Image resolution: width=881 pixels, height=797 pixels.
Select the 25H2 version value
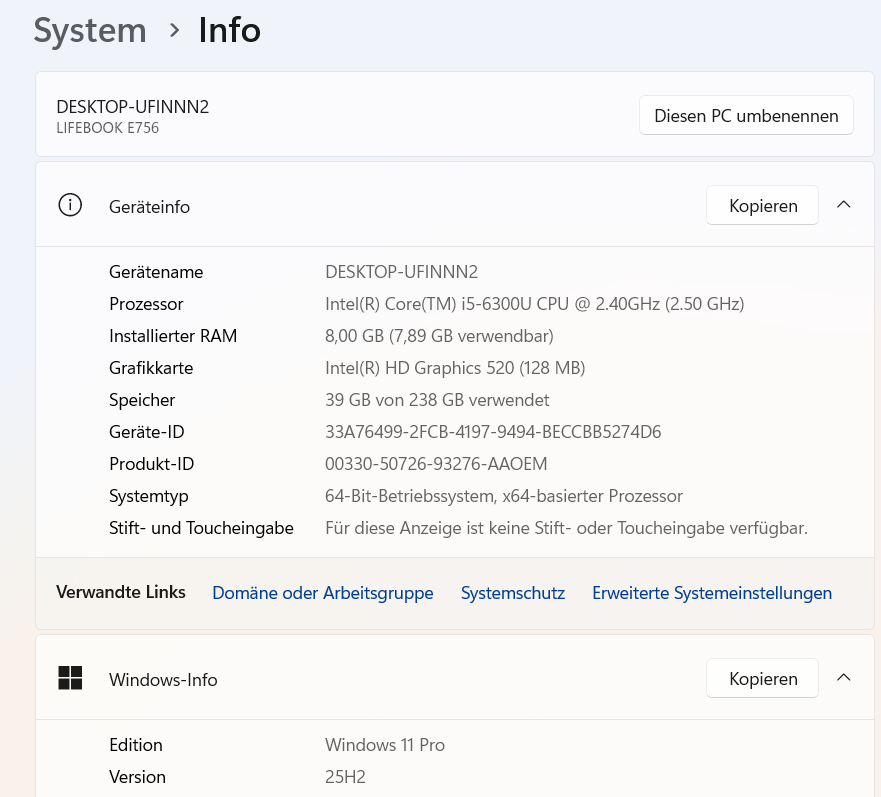(x=346, y=777)
